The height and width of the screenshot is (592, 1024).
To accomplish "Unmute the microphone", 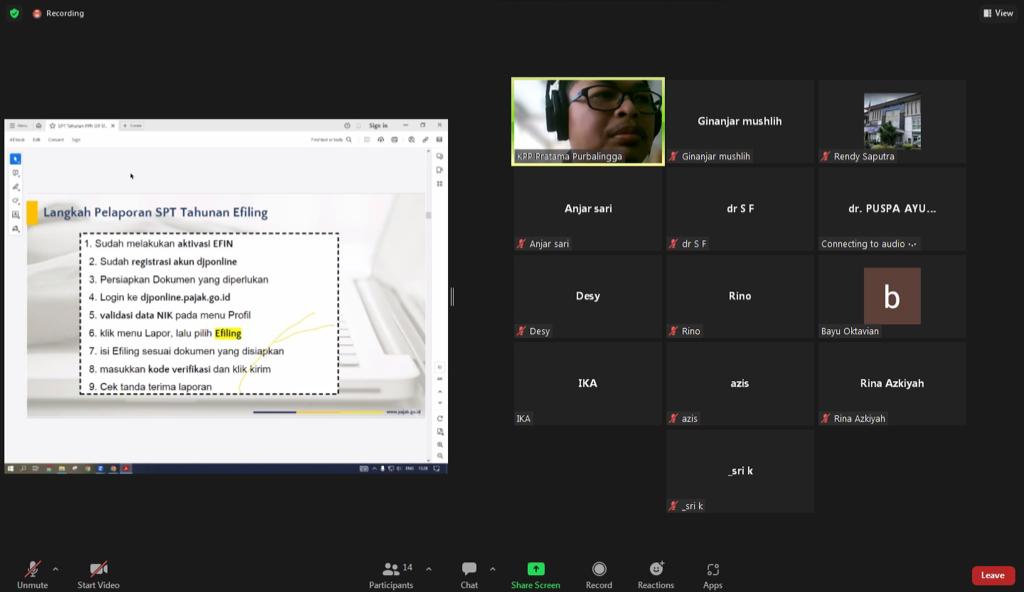I will (x=32, y=573).
